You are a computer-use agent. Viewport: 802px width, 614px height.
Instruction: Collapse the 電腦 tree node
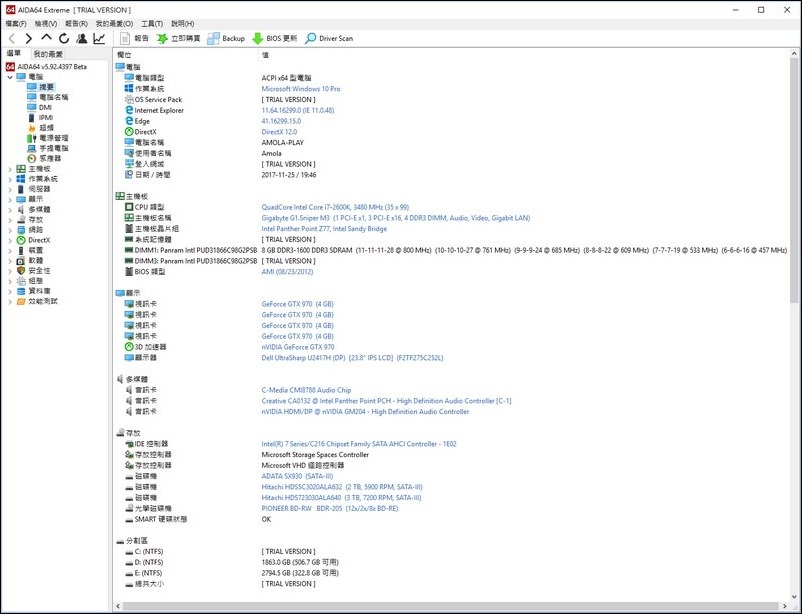(x=10, y=77)
